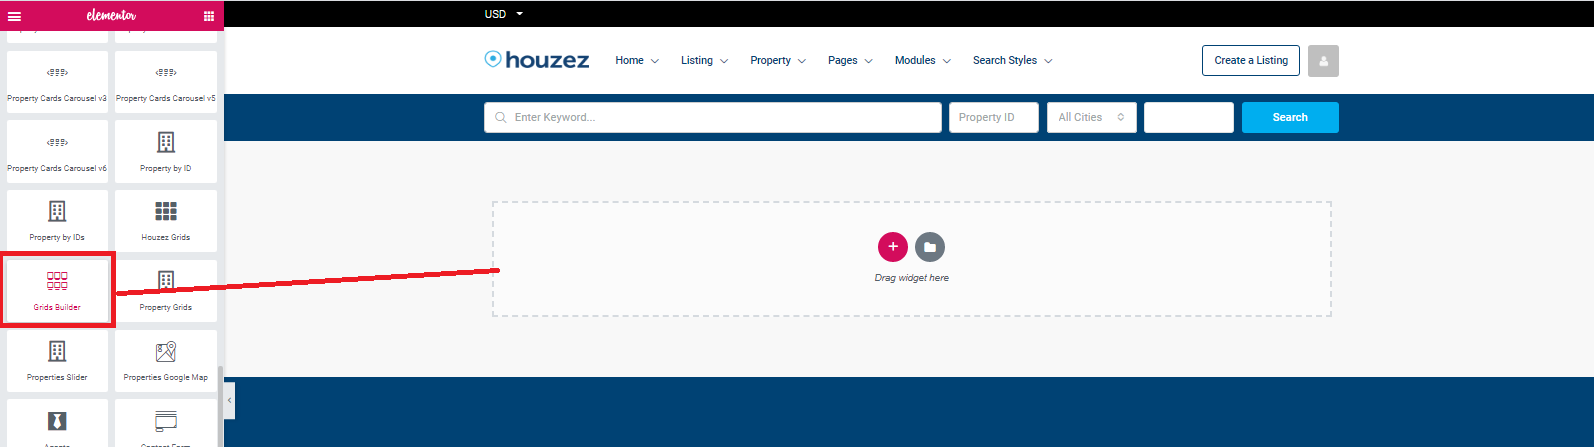Click the pink add new section button
The width and height of the screenshot is (1594, 447).
[x=893, y=246]
